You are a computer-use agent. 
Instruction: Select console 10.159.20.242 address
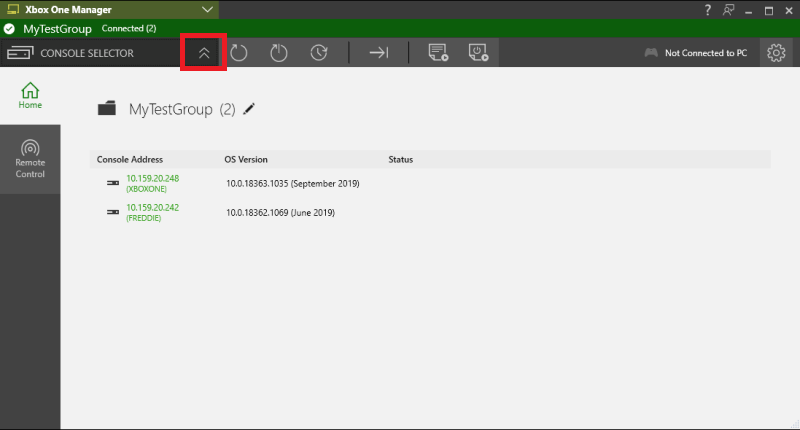pos(153,207)
